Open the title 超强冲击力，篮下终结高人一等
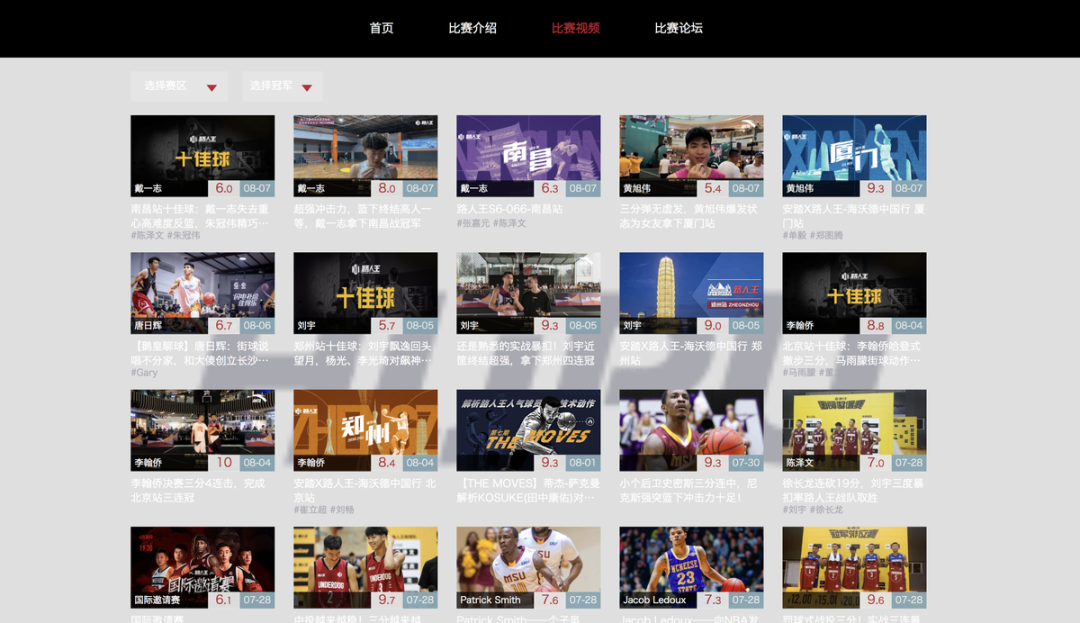 362,215
